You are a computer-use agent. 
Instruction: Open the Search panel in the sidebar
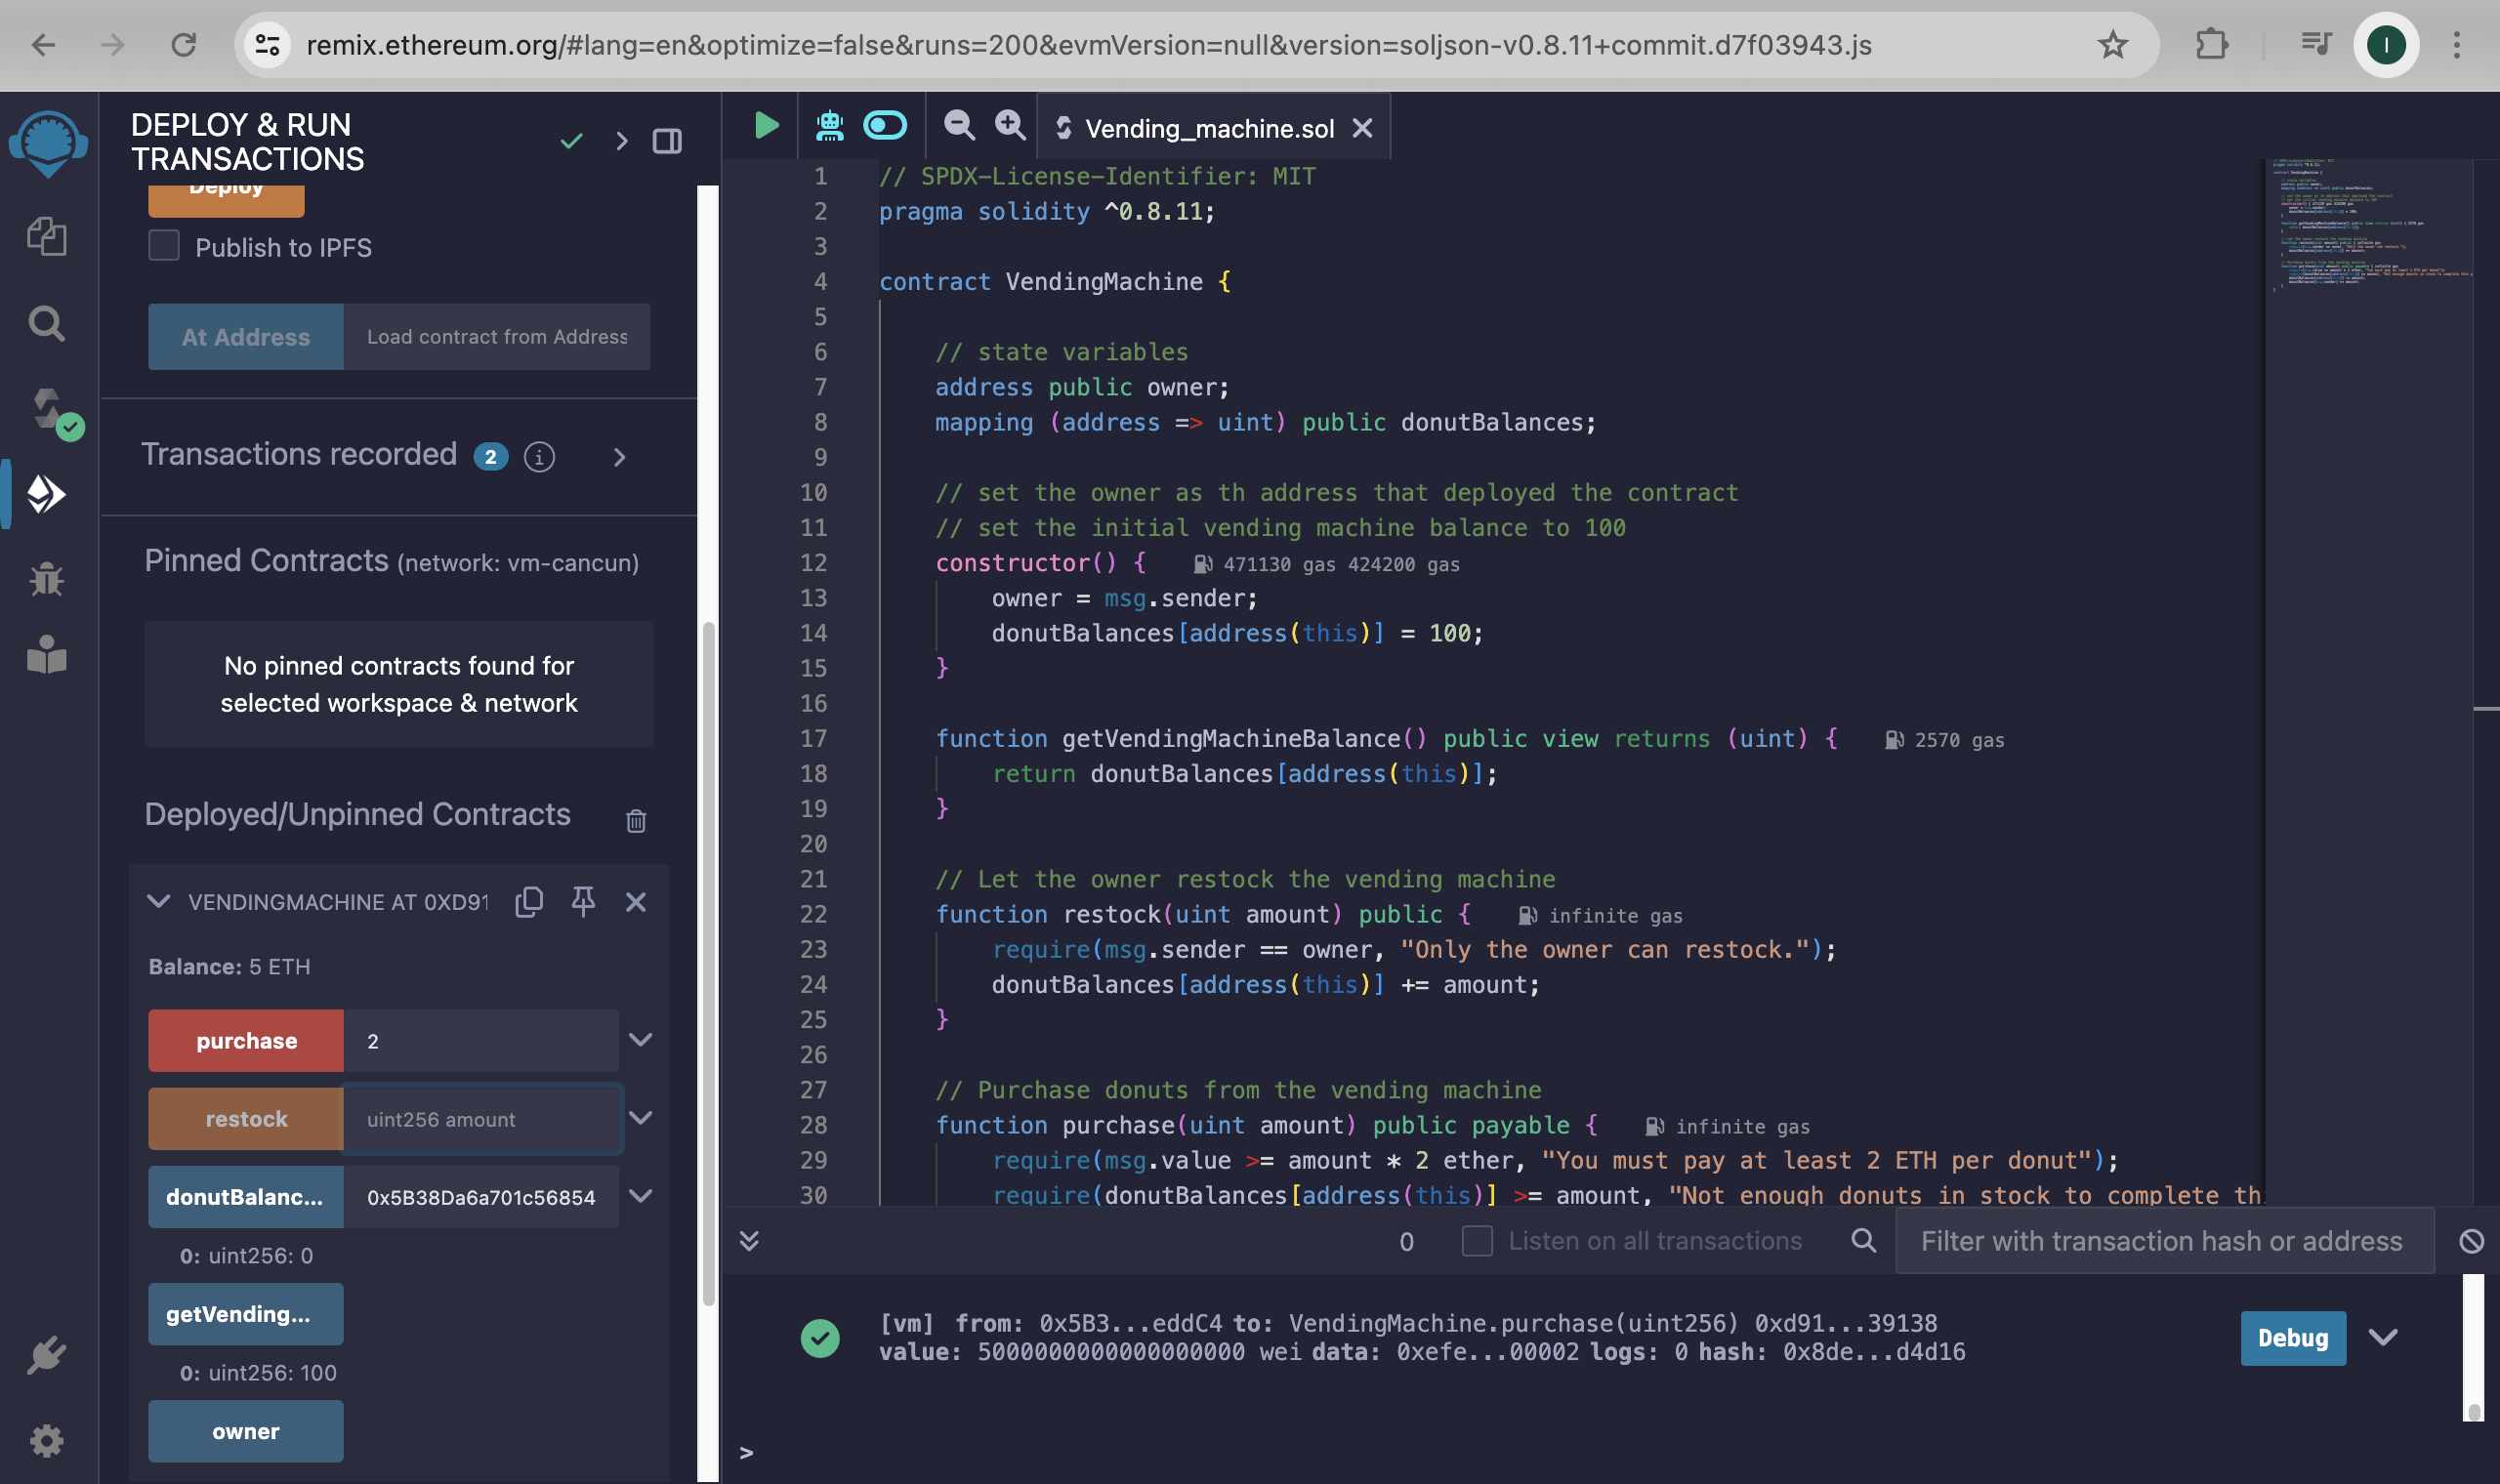point(48,323)
